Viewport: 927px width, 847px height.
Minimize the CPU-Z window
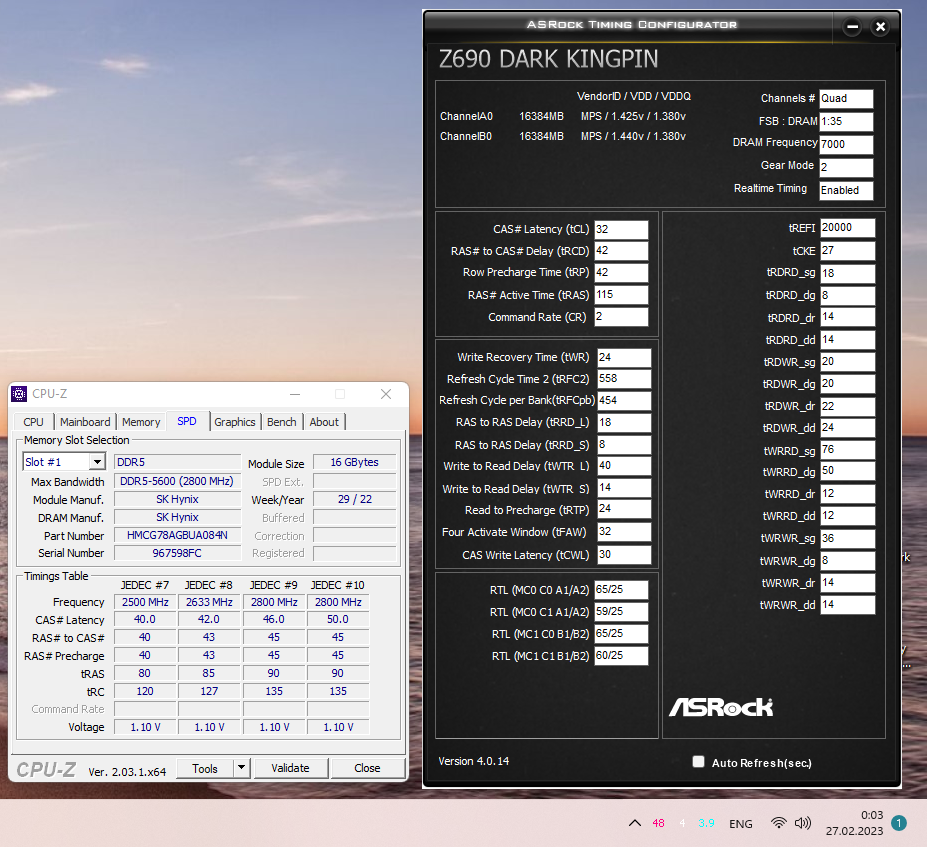tap(295, 394)
